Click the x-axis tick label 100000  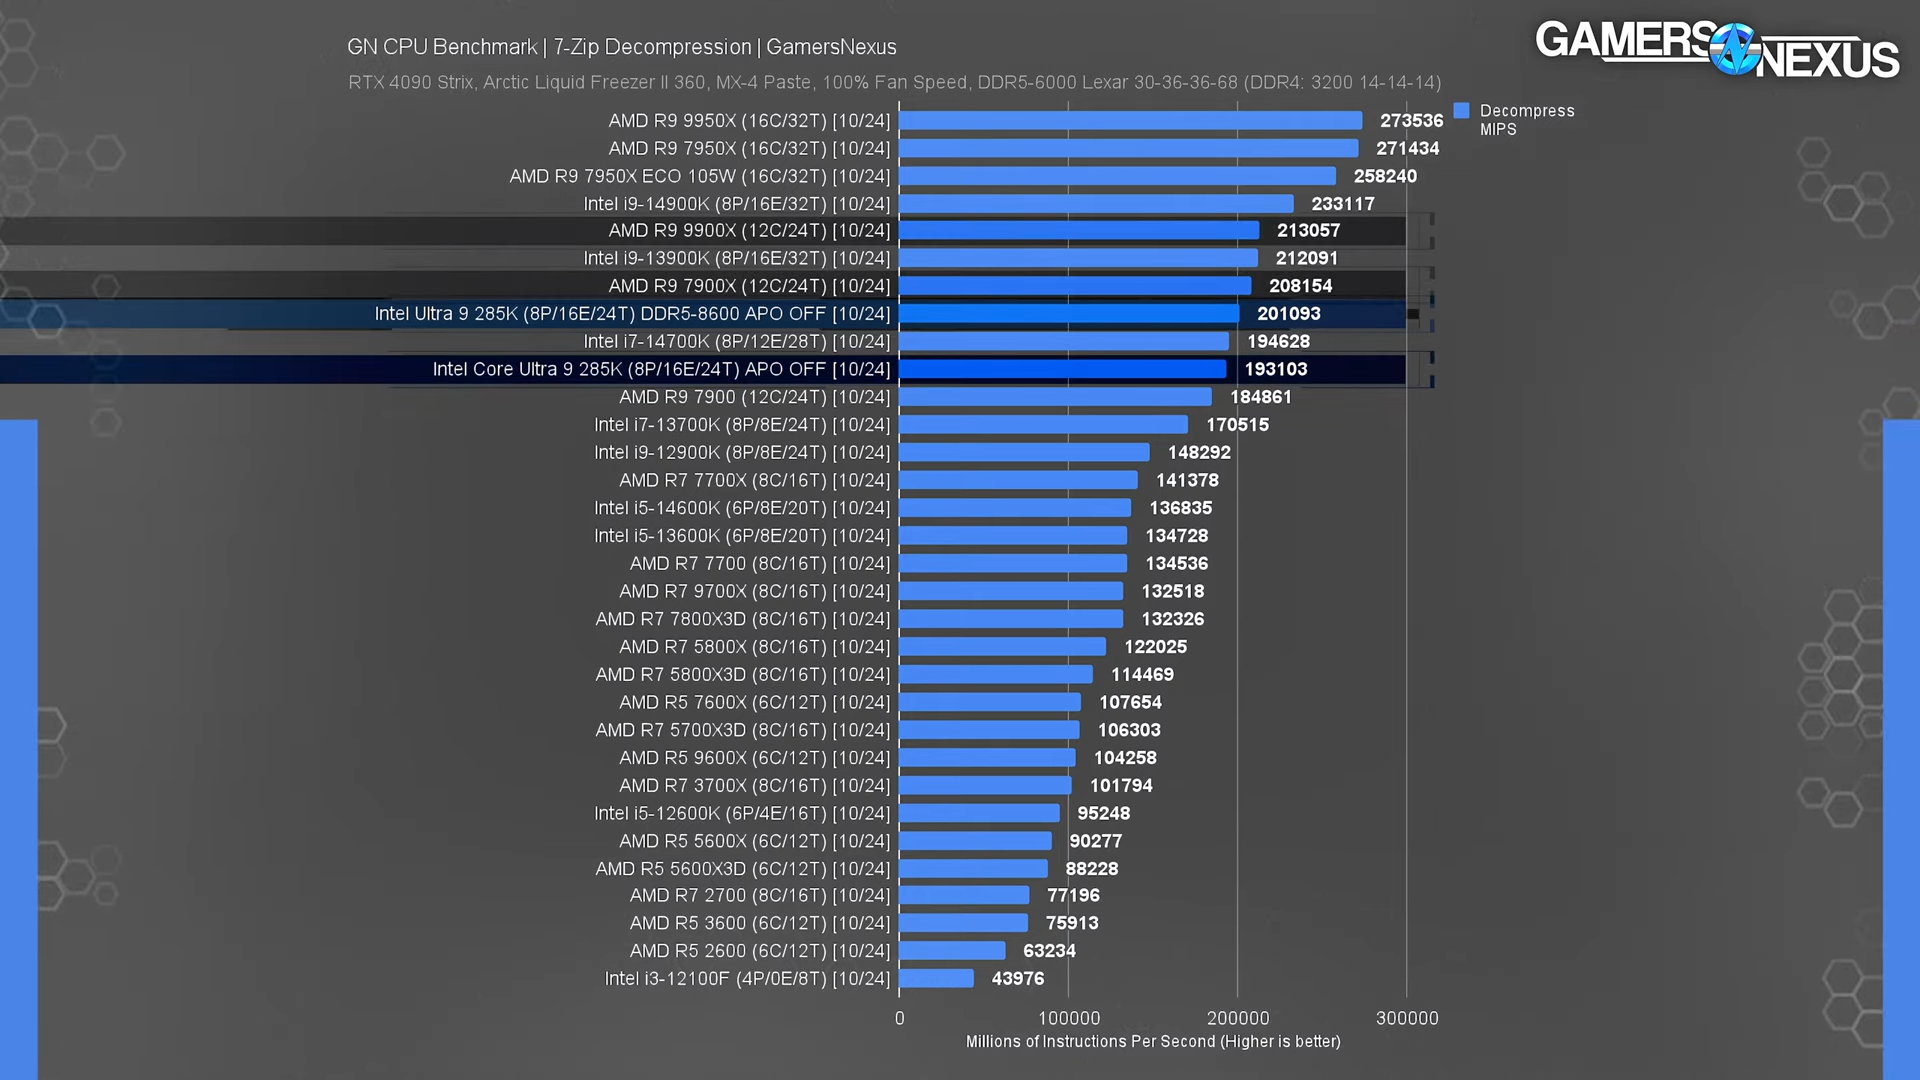click(x=1069, y=1018)
